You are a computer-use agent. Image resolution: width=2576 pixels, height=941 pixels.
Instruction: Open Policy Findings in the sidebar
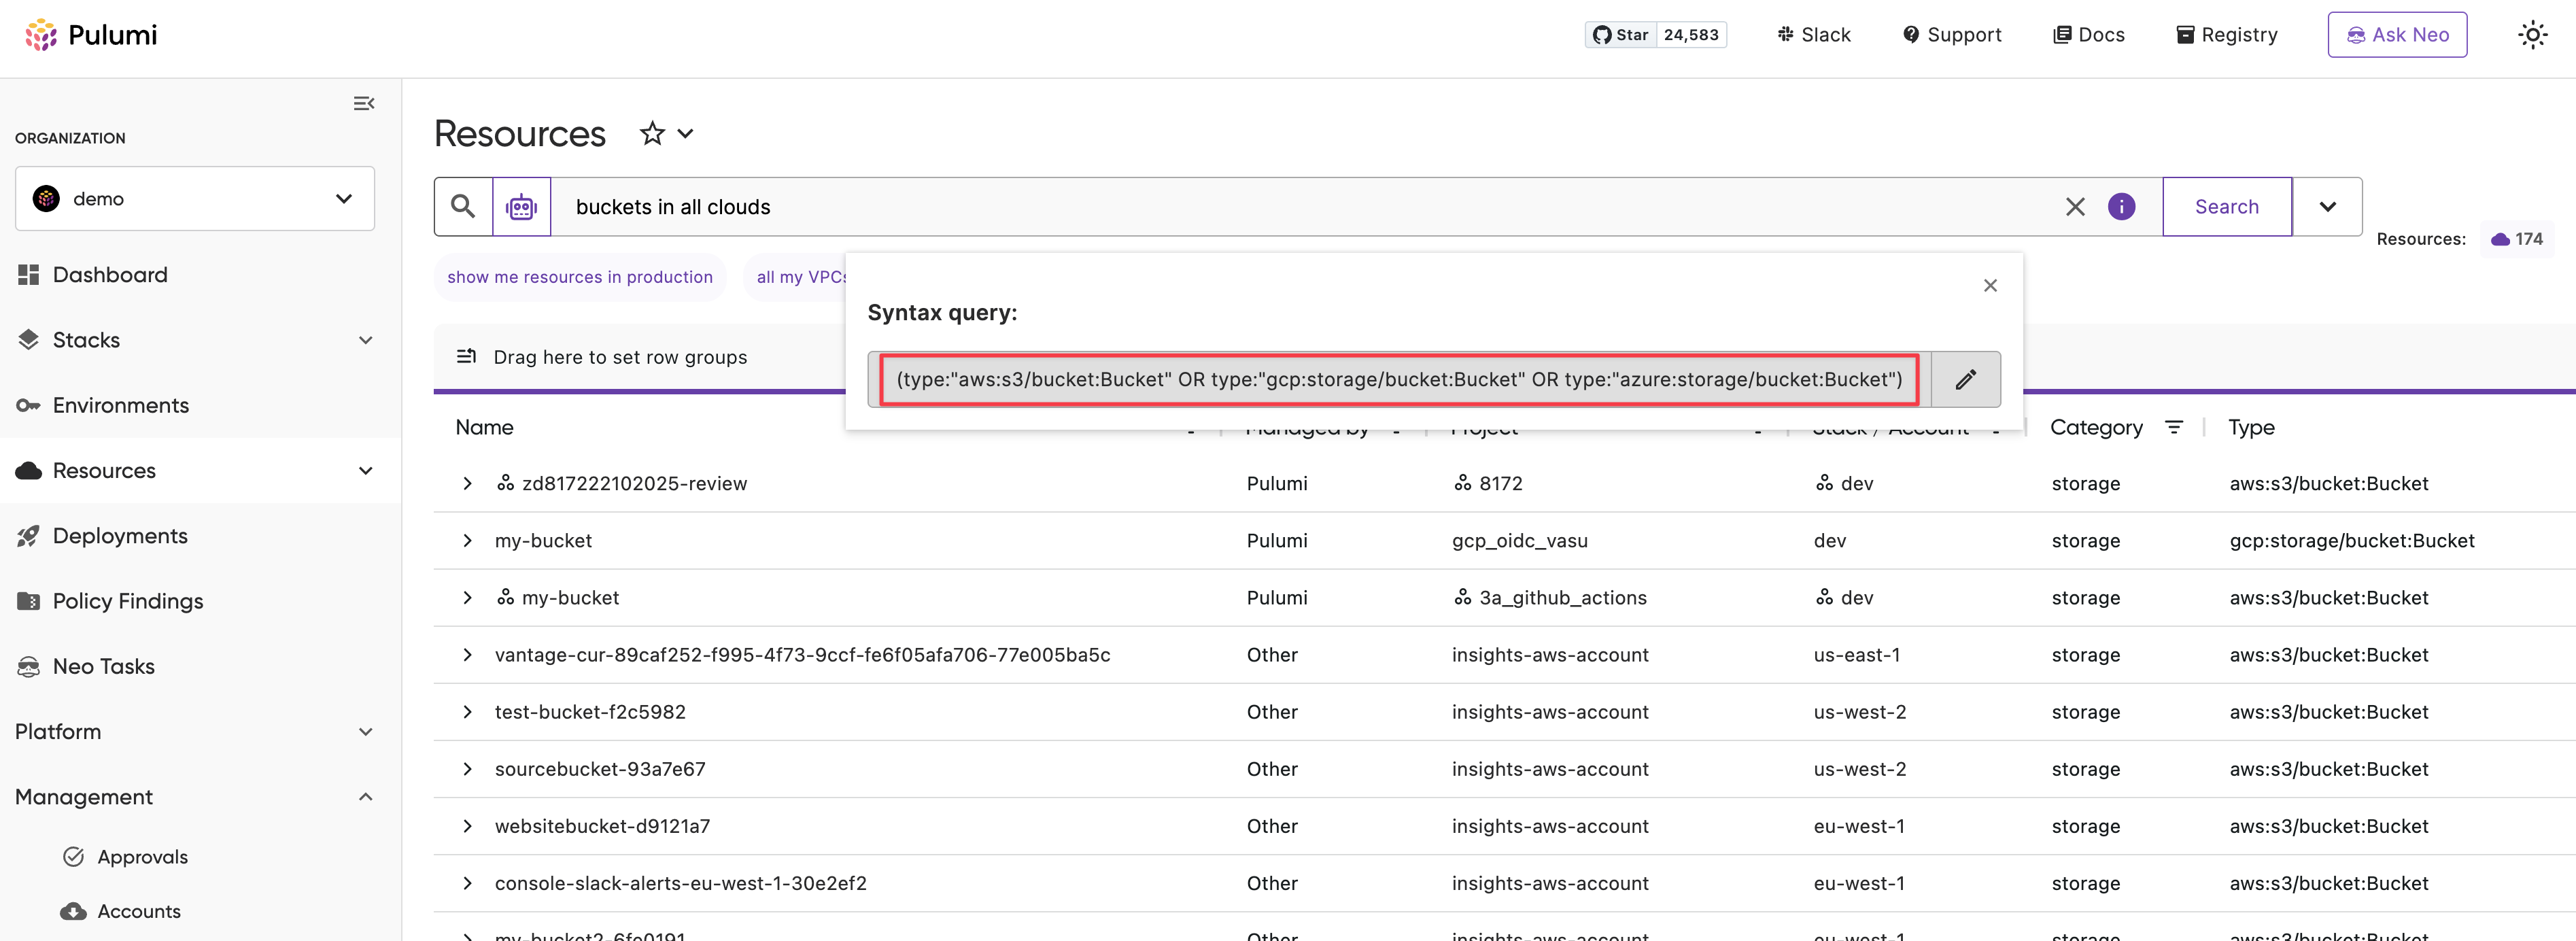click(128, 601)
